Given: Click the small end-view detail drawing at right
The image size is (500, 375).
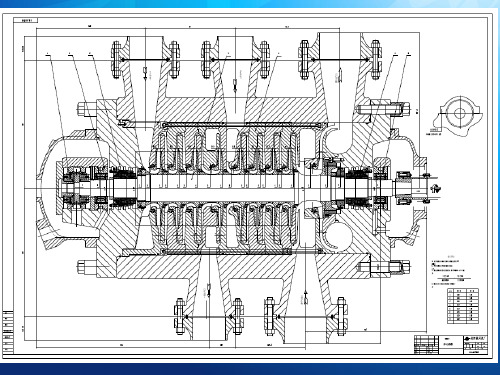Looking at the screenshot, I should pos(458,116).
